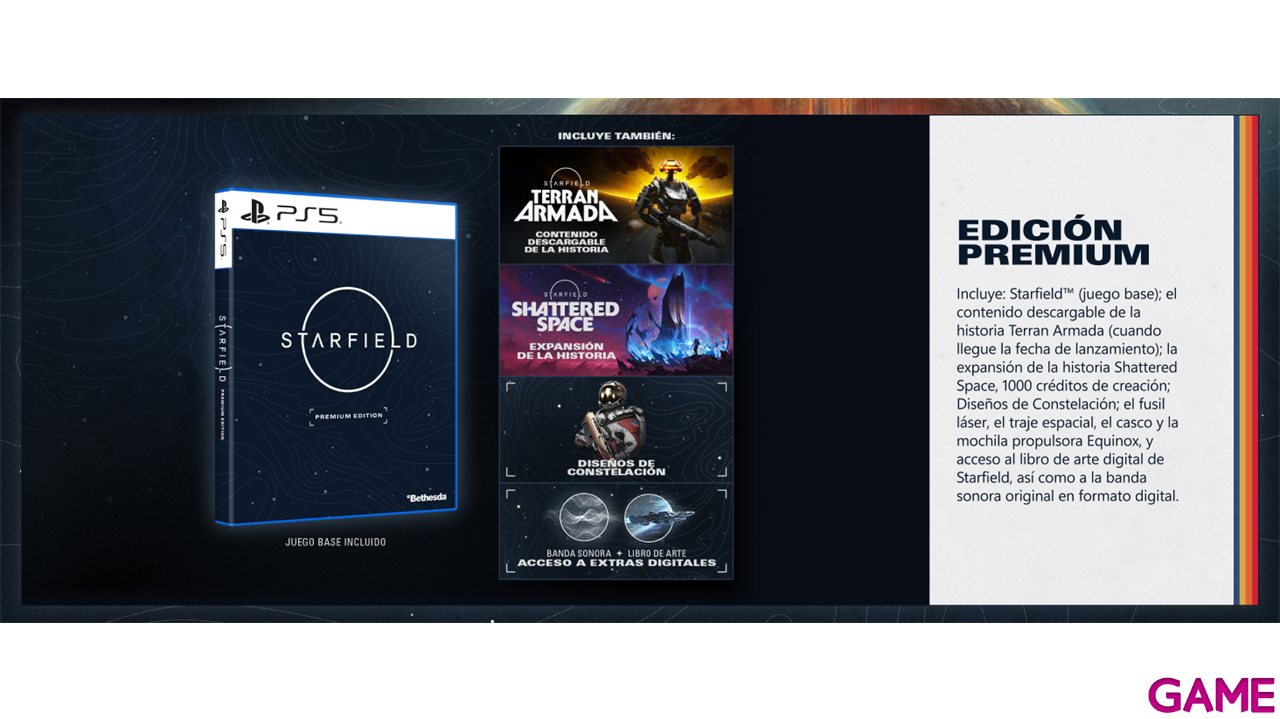Open the Terran Armada content banner
1280x719 pixels.
pos(616,205)
